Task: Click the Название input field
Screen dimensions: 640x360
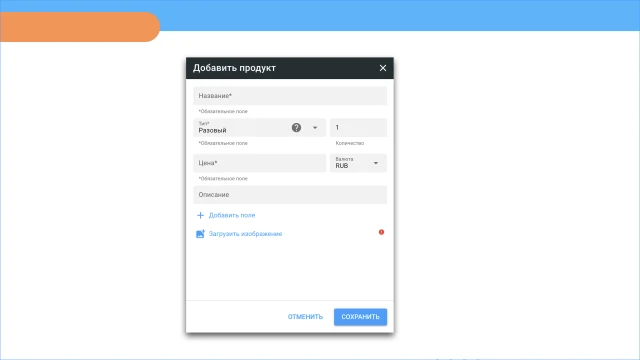Action: click(290, 96)
